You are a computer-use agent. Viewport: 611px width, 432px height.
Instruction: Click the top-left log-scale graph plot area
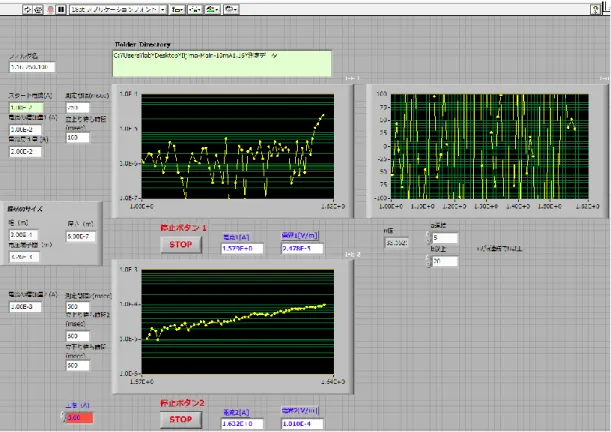tap(237, 146)
